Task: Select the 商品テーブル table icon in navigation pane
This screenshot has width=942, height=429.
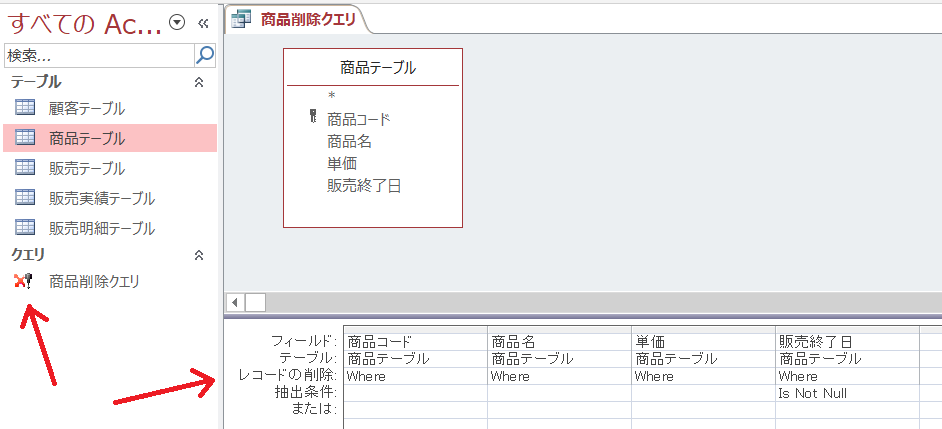Action: pyautogui.click(x=25, y=138)
